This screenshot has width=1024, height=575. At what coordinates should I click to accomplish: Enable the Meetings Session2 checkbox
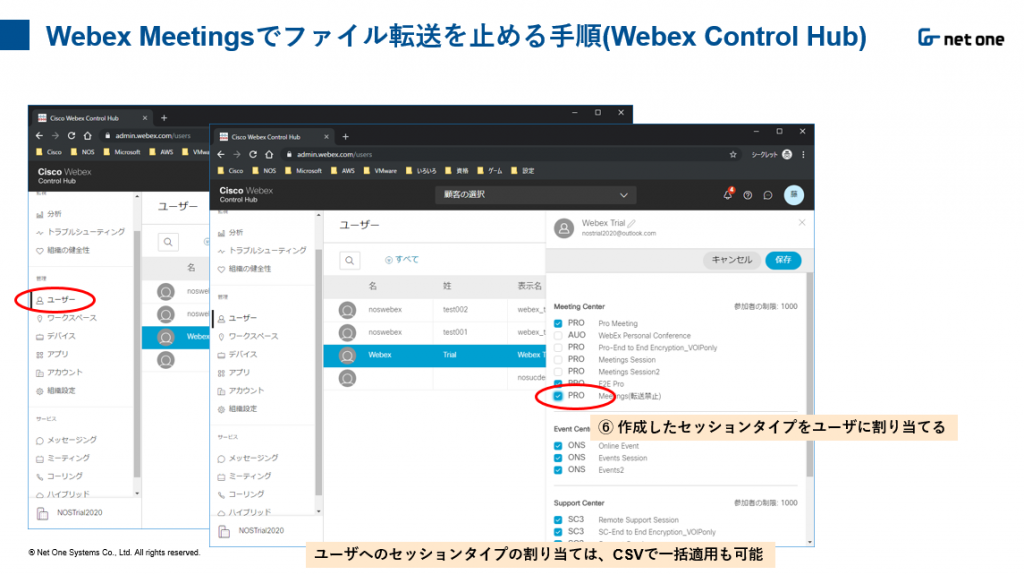(x=558, y=372)
